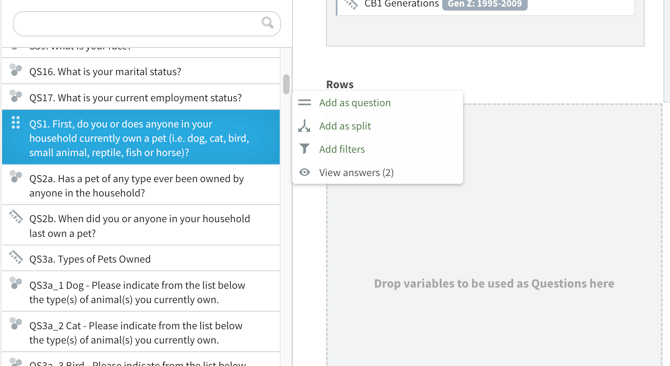Focus the variable search input field

pyautogui.click(x=147, y=23)
